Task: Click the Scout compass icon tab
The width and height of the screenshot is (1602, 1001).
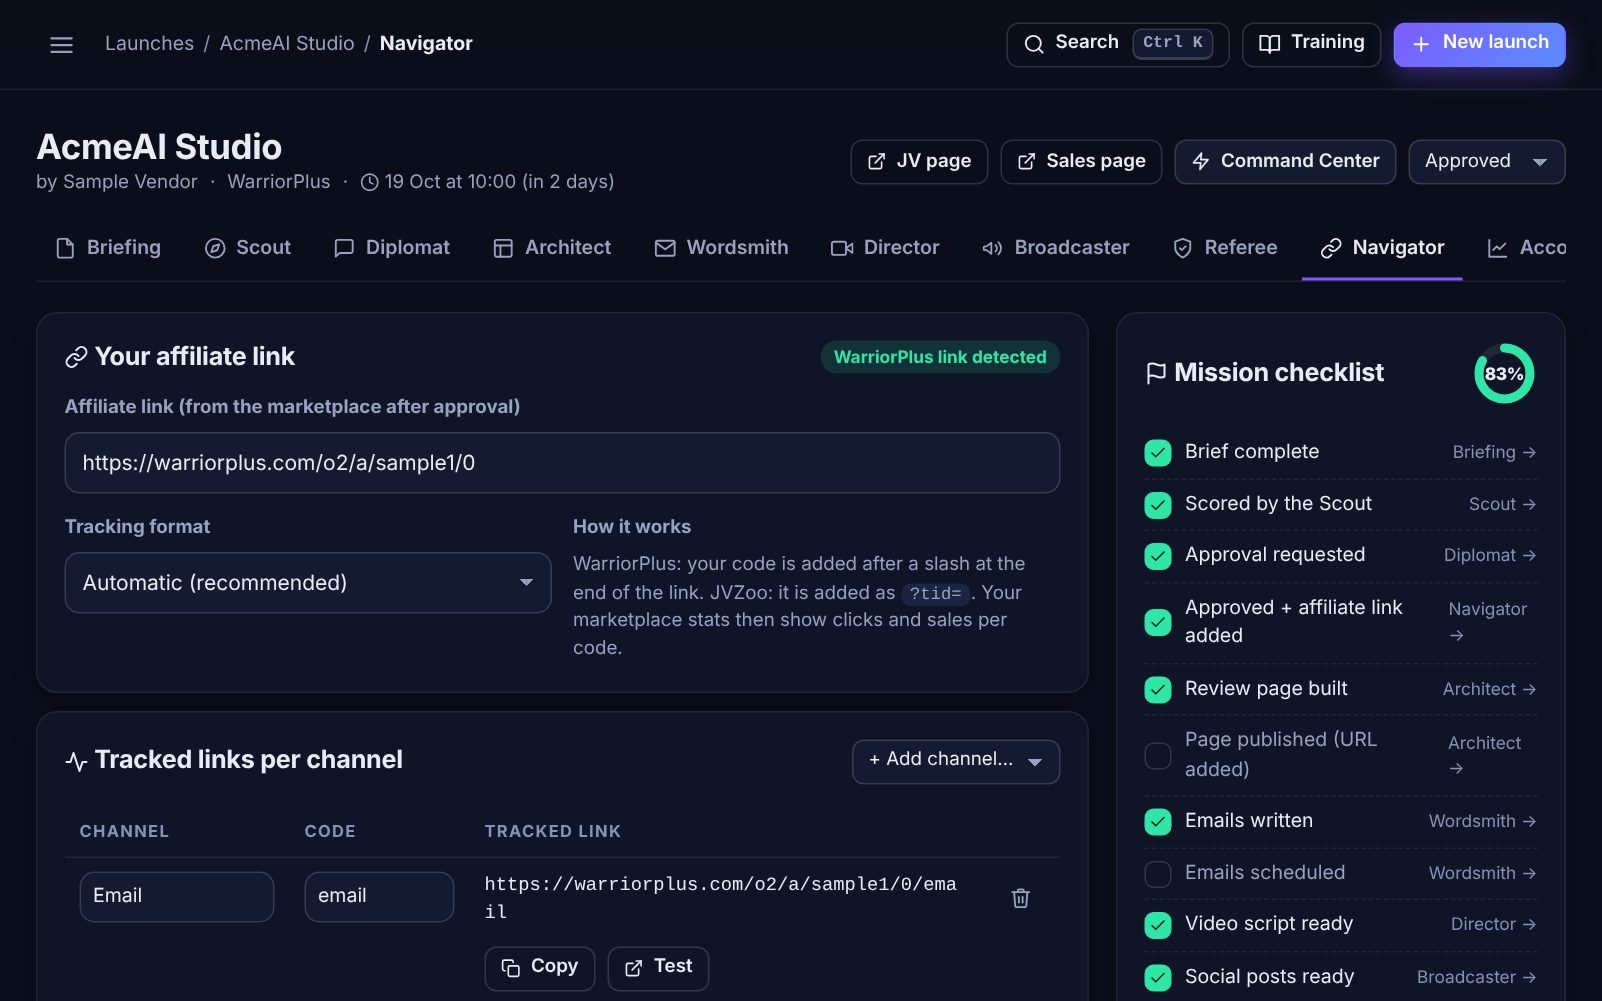Action: [215, 248]
